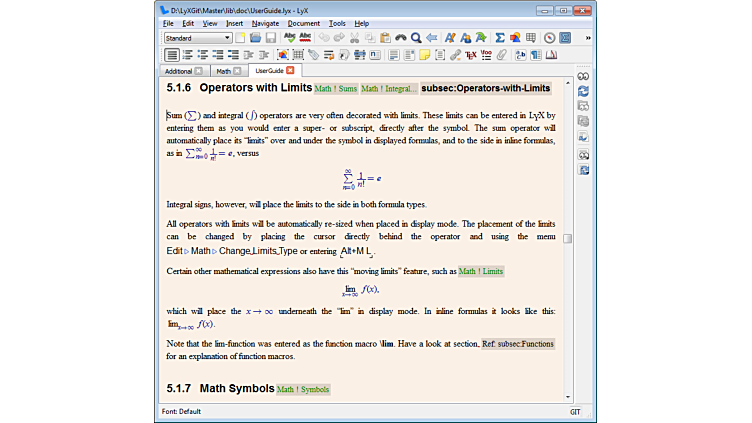This screenshot has height=423, width=752.
Task: Click the View document eyes icon
Action: coord(583,76)
